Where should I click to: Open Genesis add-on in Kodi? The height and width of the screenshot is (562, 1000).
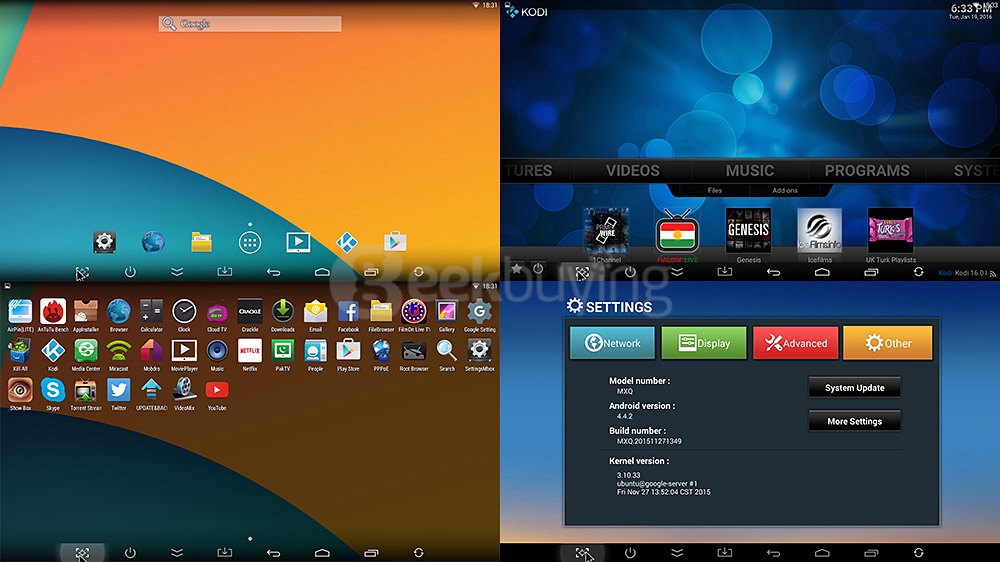coord(748,235)
